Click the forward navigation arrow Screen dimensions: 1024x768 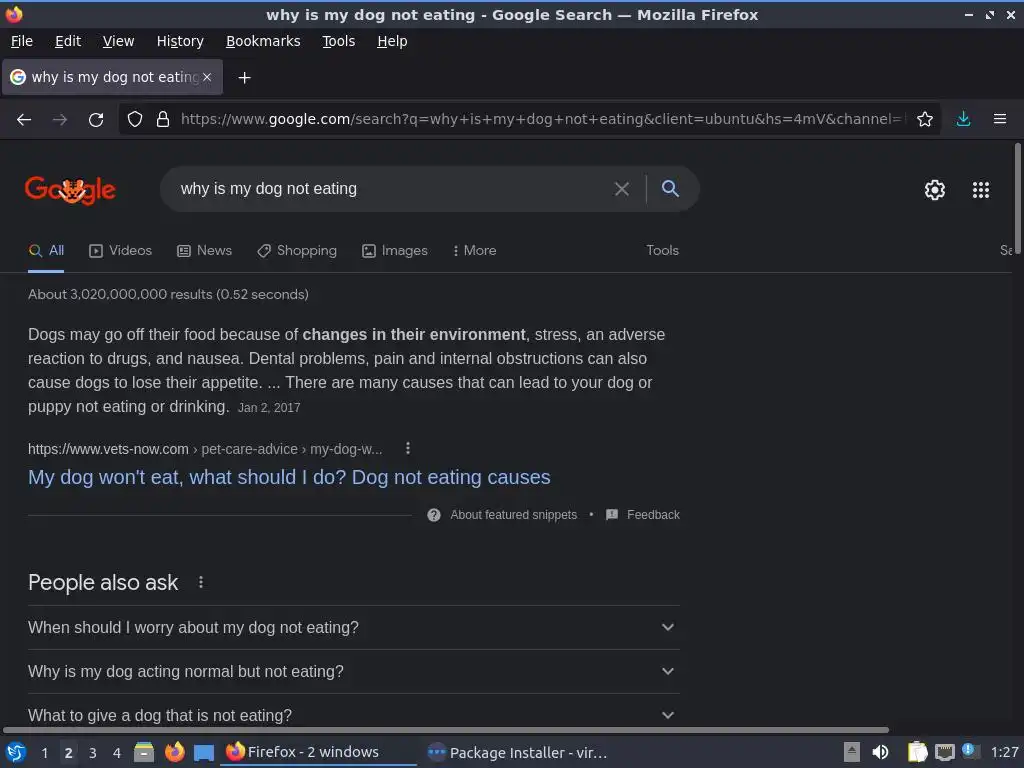(59, 120)
